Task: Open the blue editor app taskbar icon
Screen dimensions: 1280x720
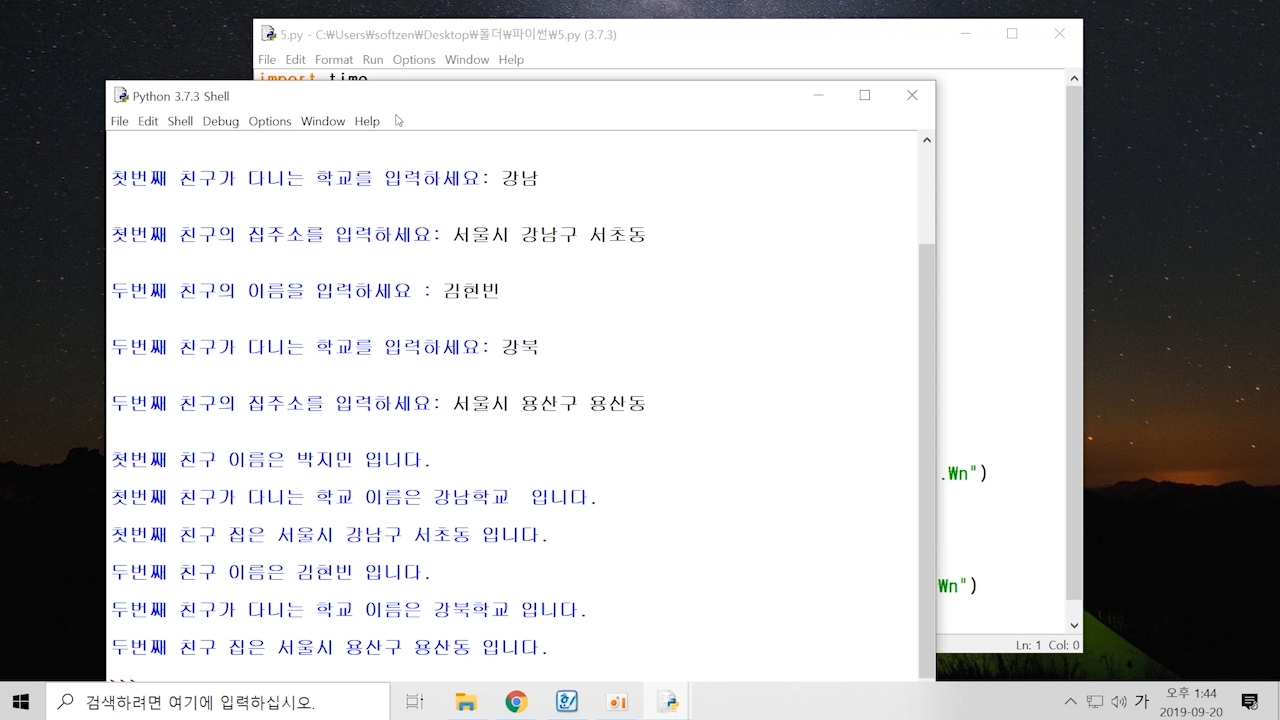Action: (x=567, y=702)
